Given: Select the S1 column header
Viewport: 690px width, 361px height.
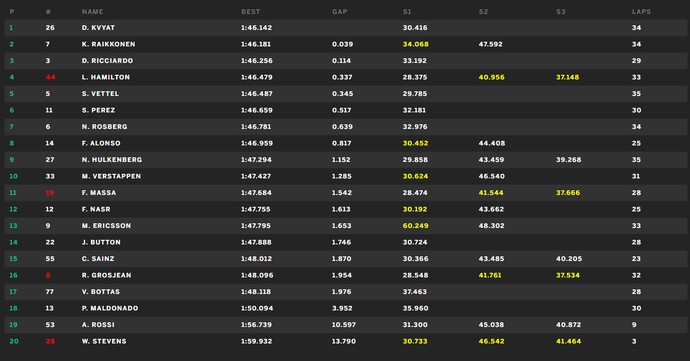Looking at the screenshot, I should [407, 12].
